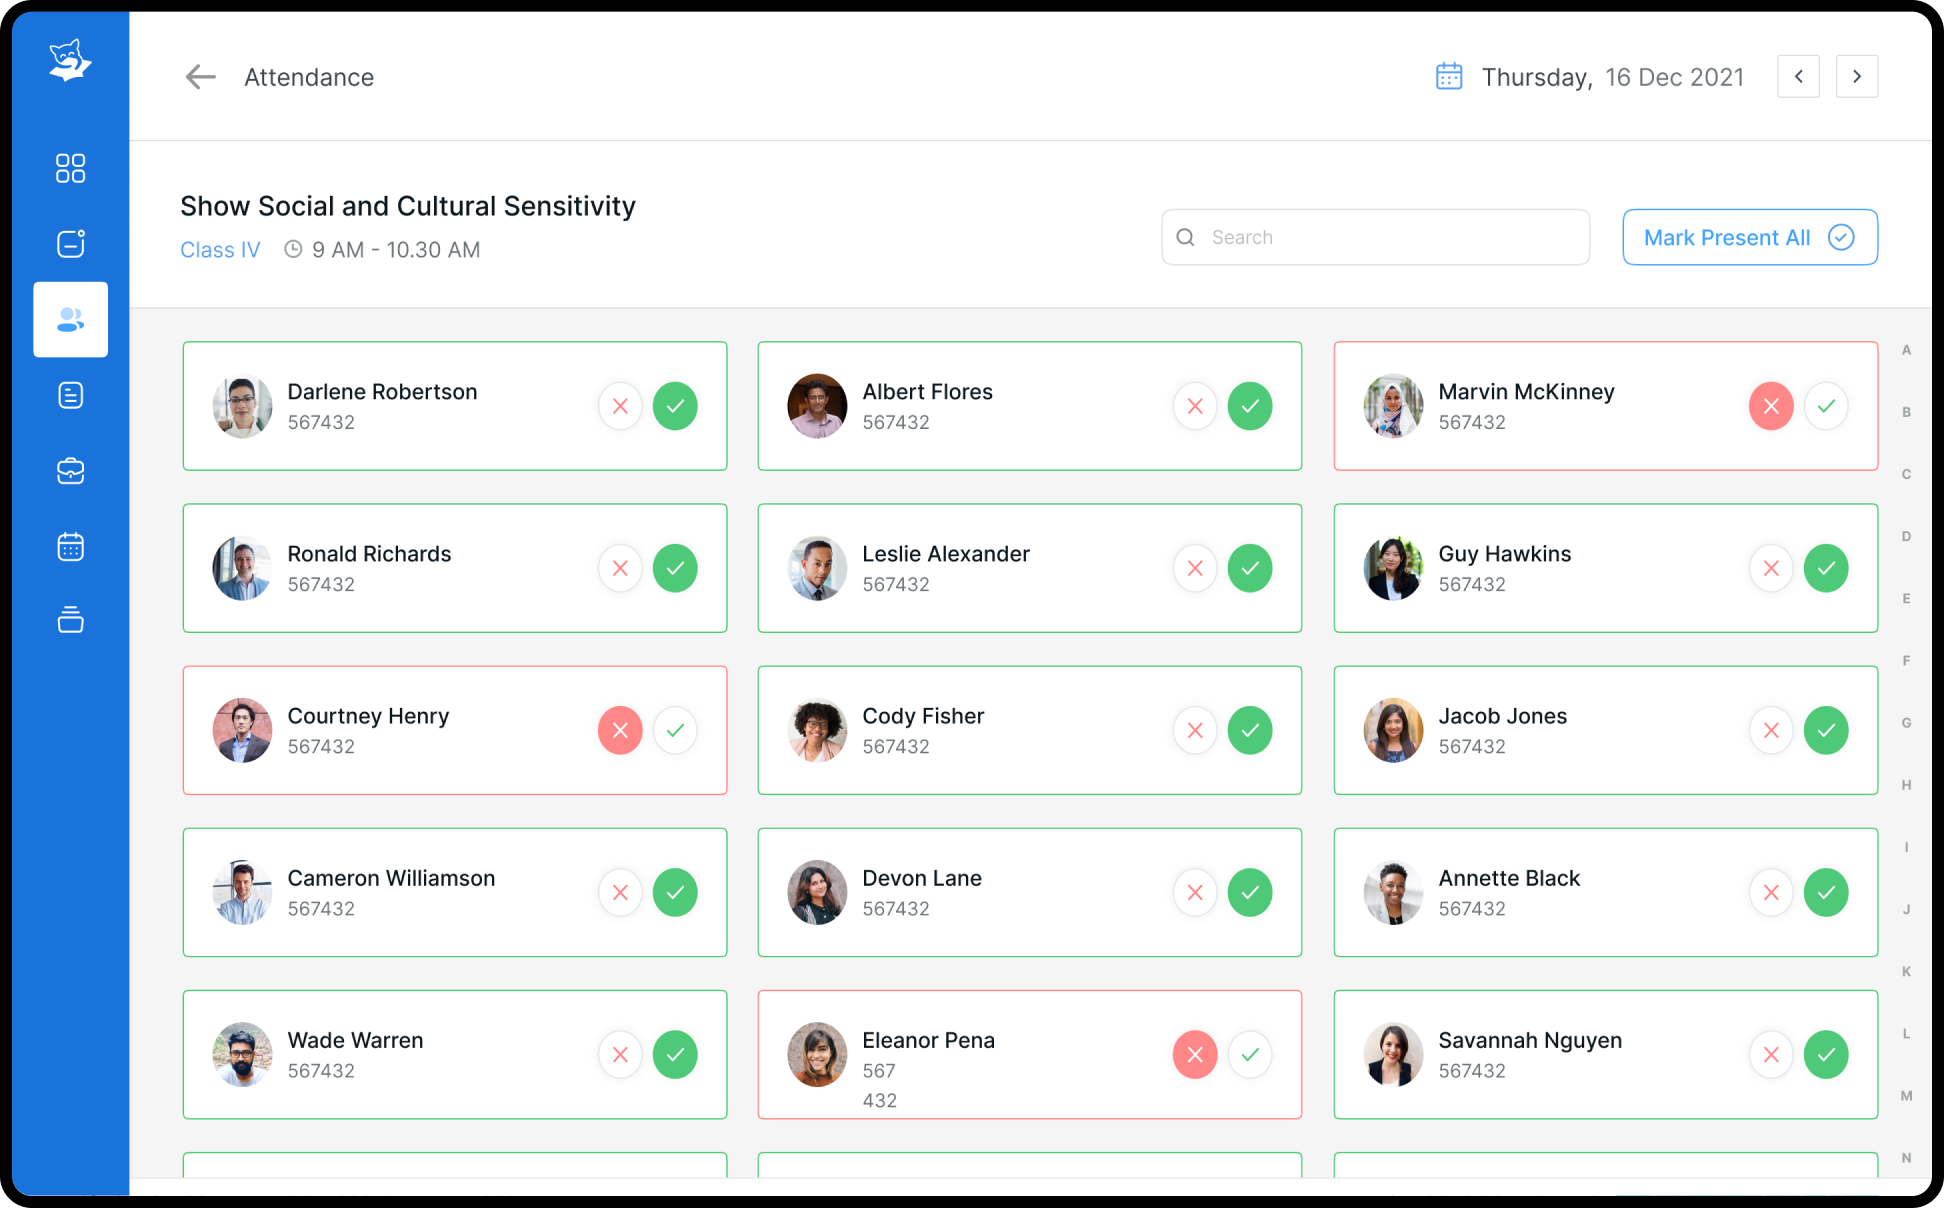Click Darlene Robertson's avatar photo
Viewport: 1944px width, 1208px height.
pyautogui.click(x=242, y=406)
